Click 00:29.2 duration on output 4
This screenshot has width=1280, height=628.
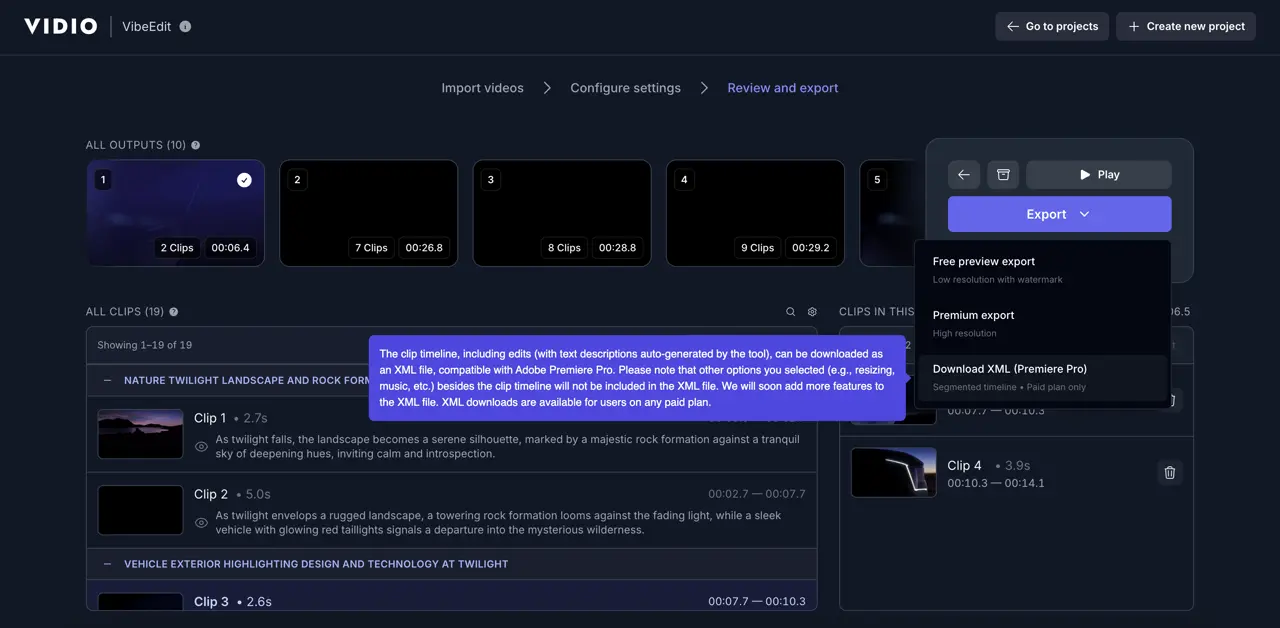811,248
